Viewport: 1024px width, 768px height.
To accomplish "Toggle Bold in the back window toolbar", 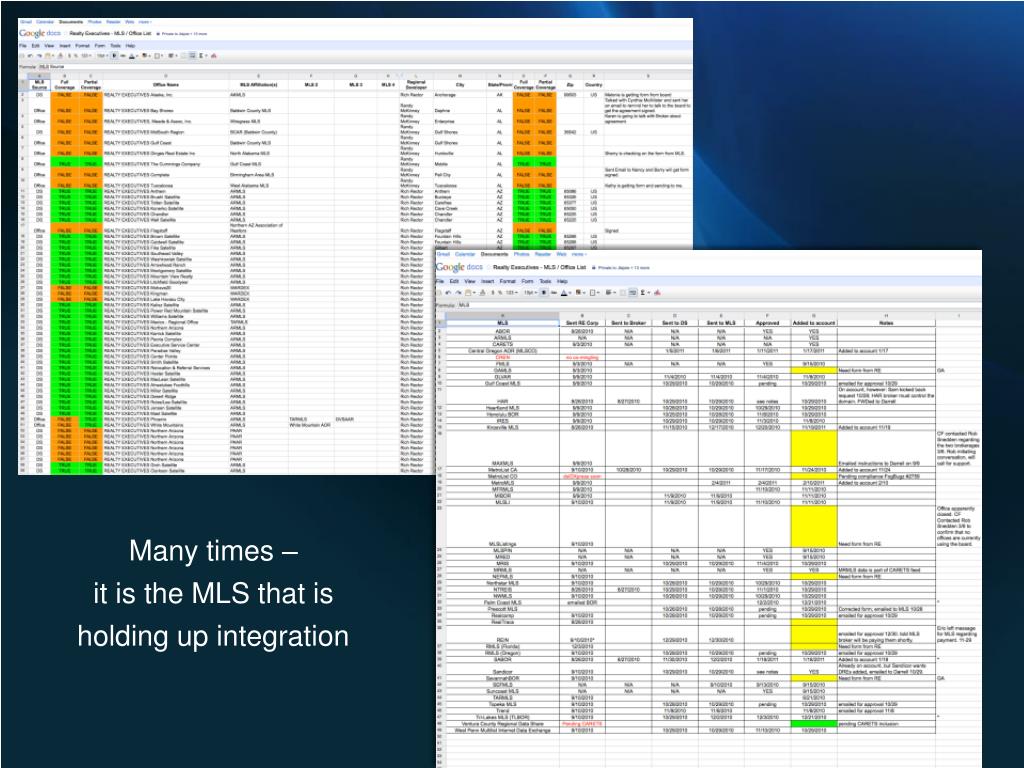I will (114, 56).
